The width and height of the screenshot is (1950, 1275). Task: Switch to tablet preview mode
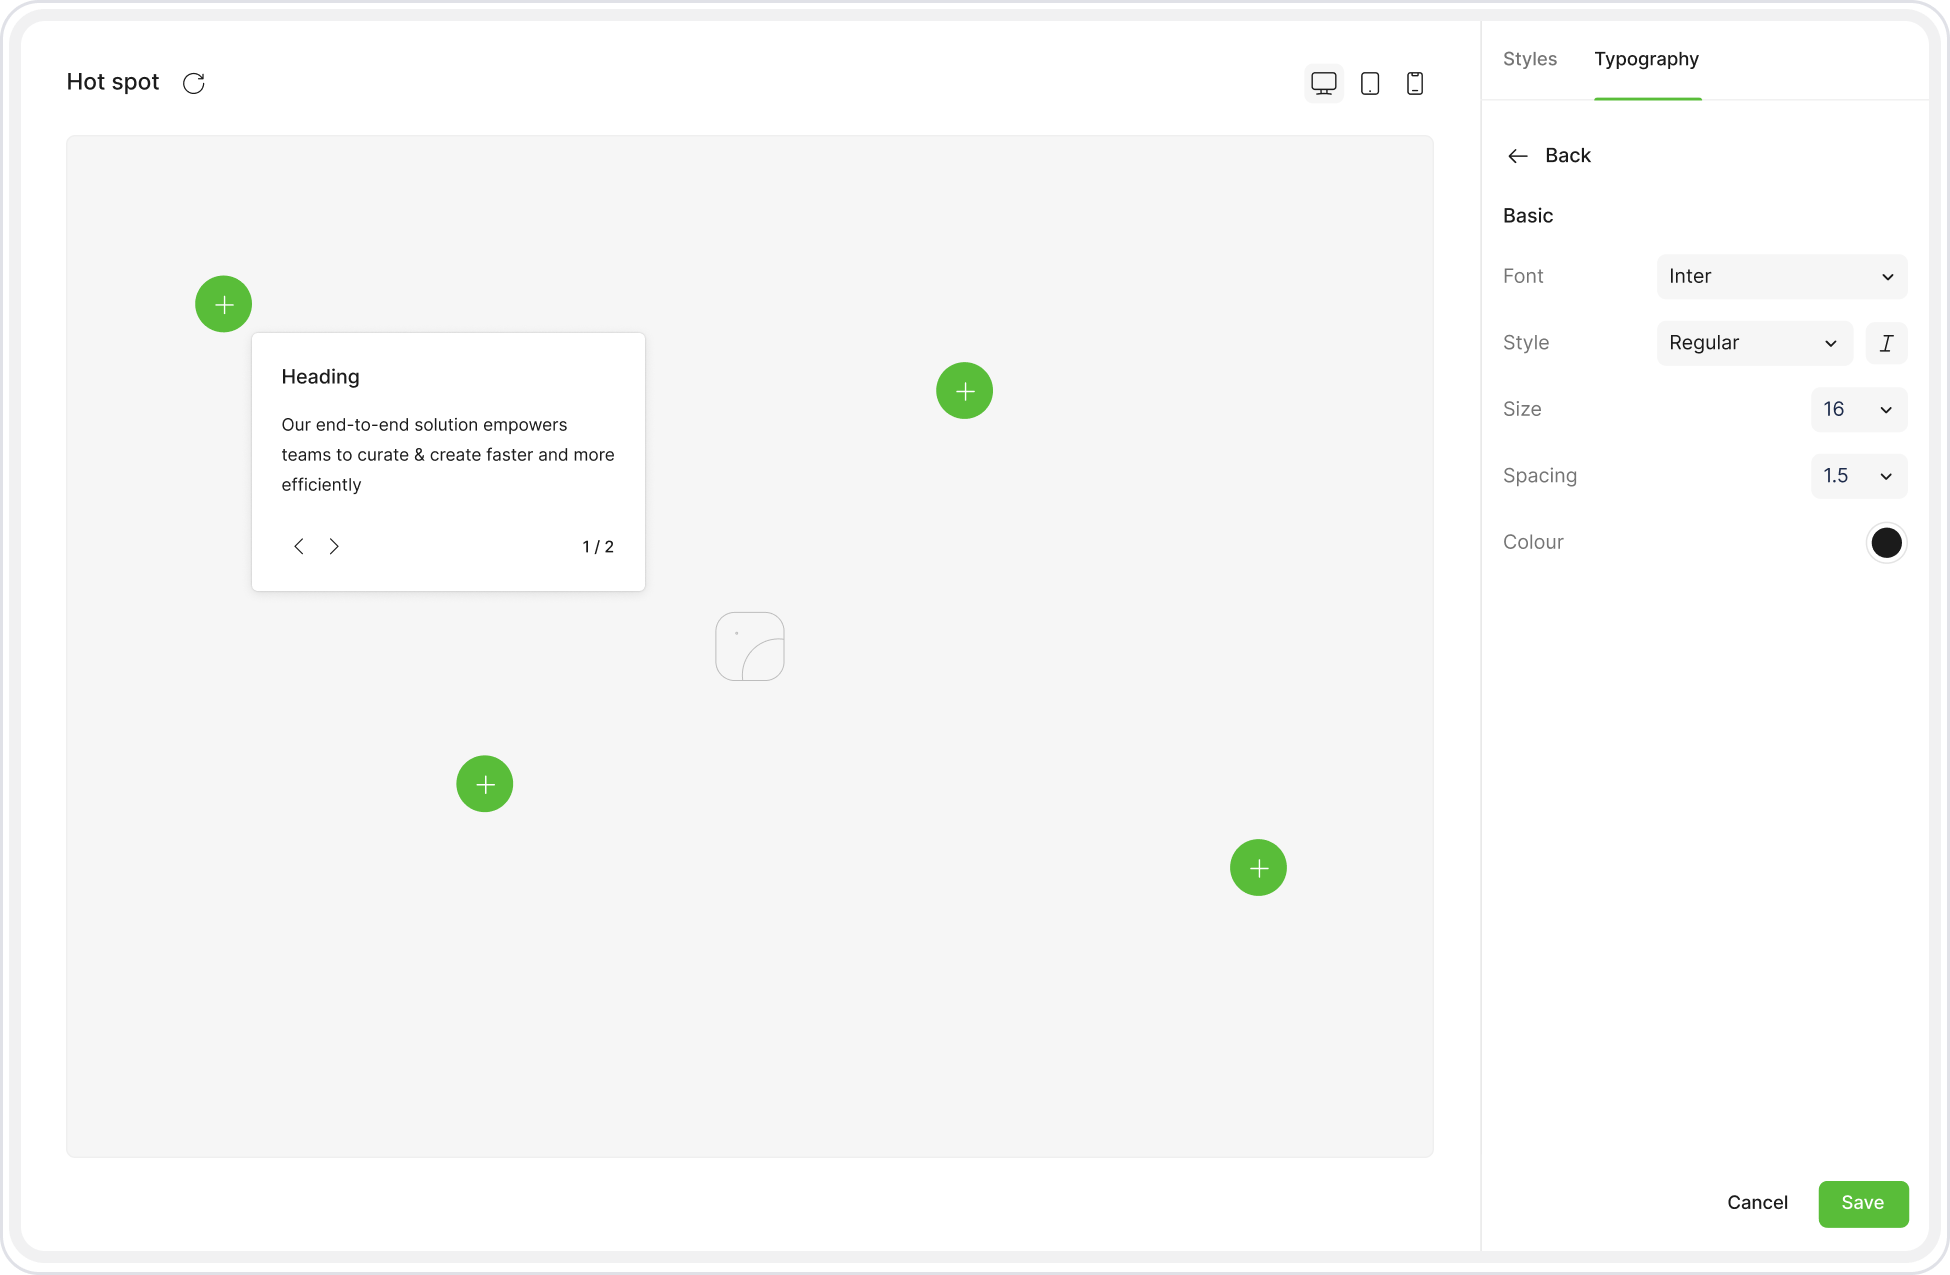click(x=1370, y=83)
